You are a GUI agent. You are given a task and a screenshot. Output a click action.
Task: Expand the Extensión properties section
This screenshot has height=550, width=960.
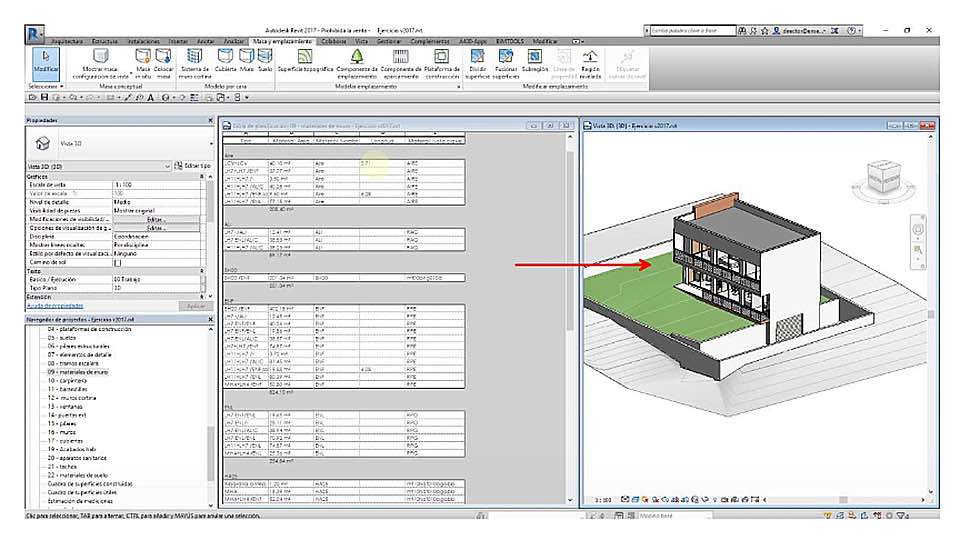[x=201, y=297]
